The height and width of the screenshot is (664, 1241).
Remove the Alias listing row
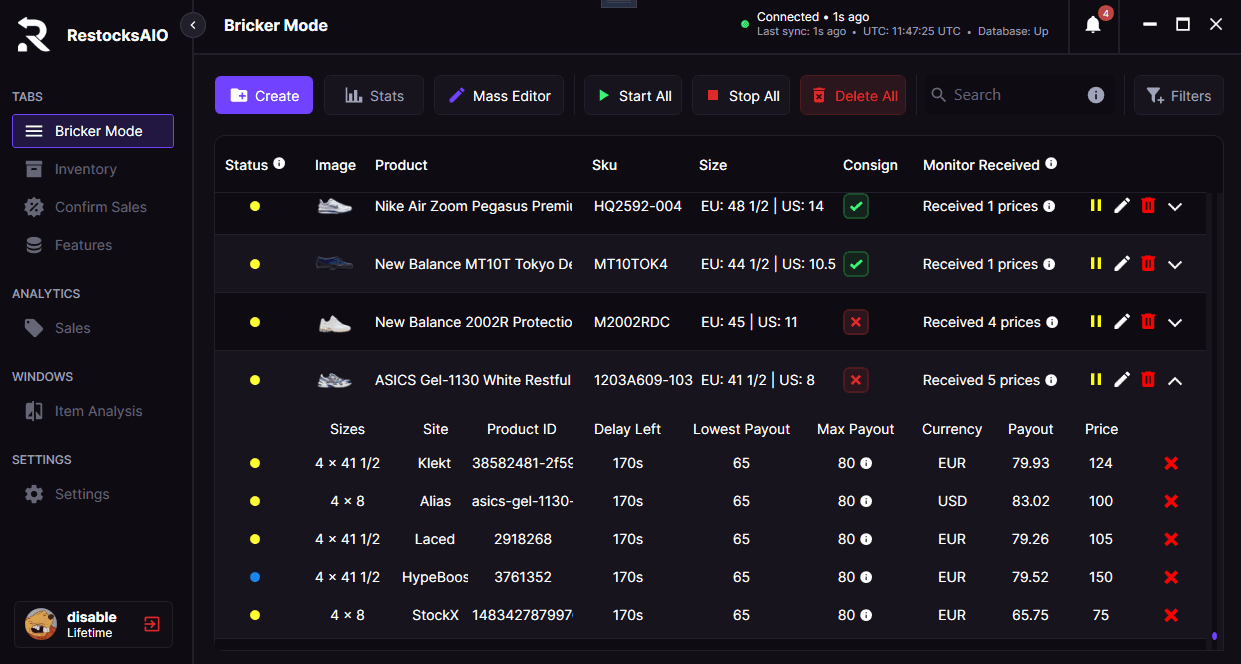[1171, 501]
